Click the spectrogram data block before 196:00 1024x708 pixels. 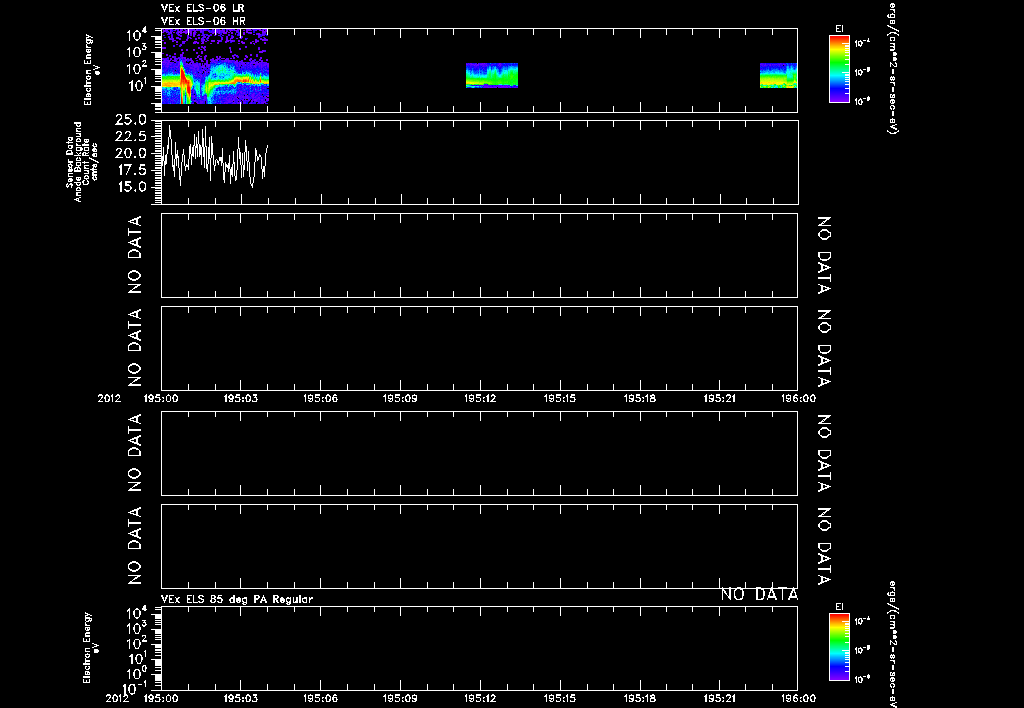tap(778, 75)
